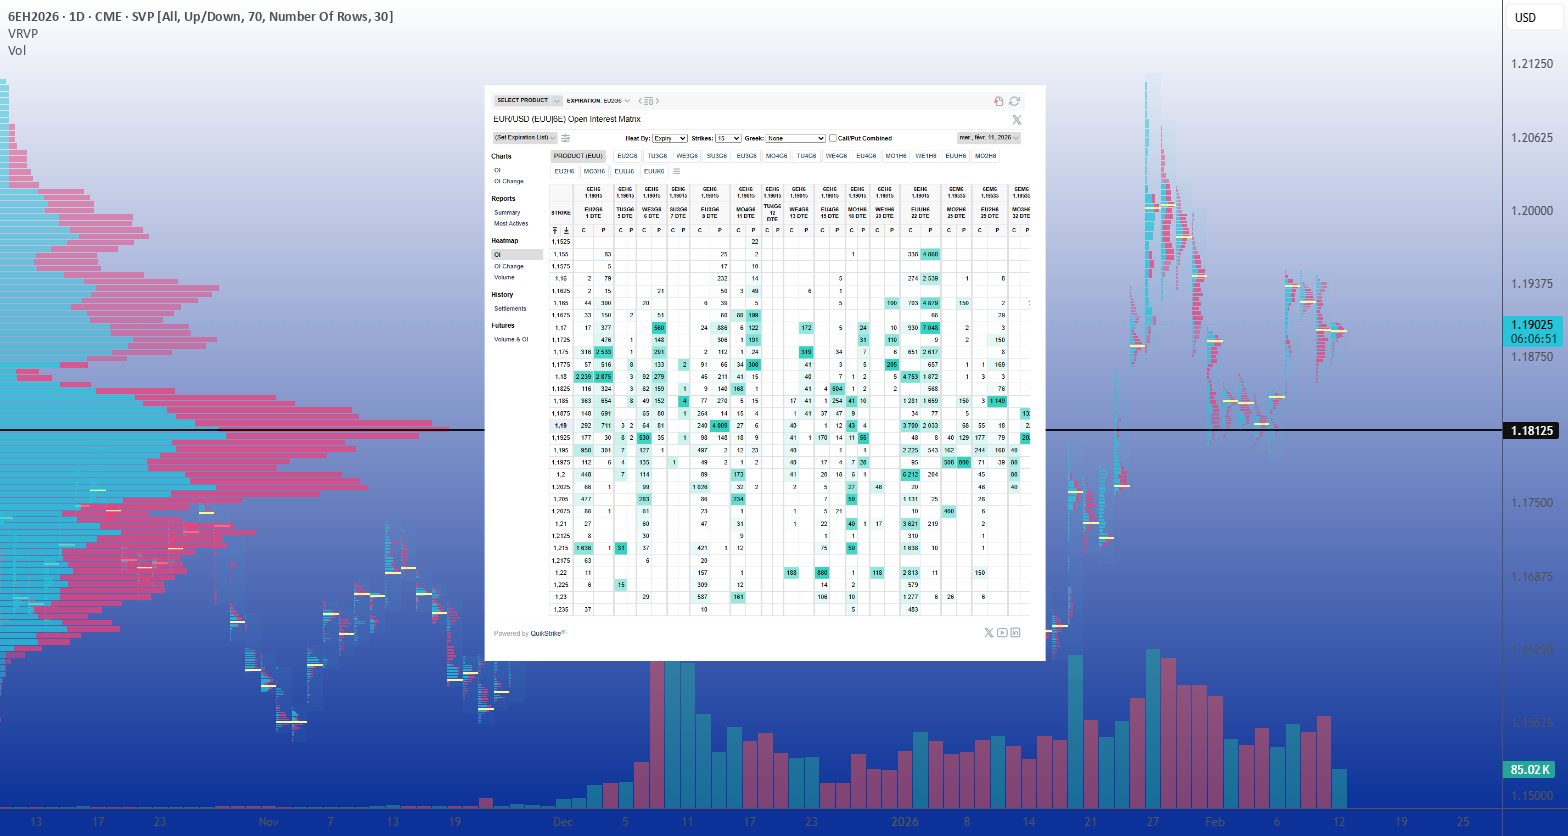Switch to the EU2G6 expiration tab
Screen dimensions: 1568x836
click(627, 156)
